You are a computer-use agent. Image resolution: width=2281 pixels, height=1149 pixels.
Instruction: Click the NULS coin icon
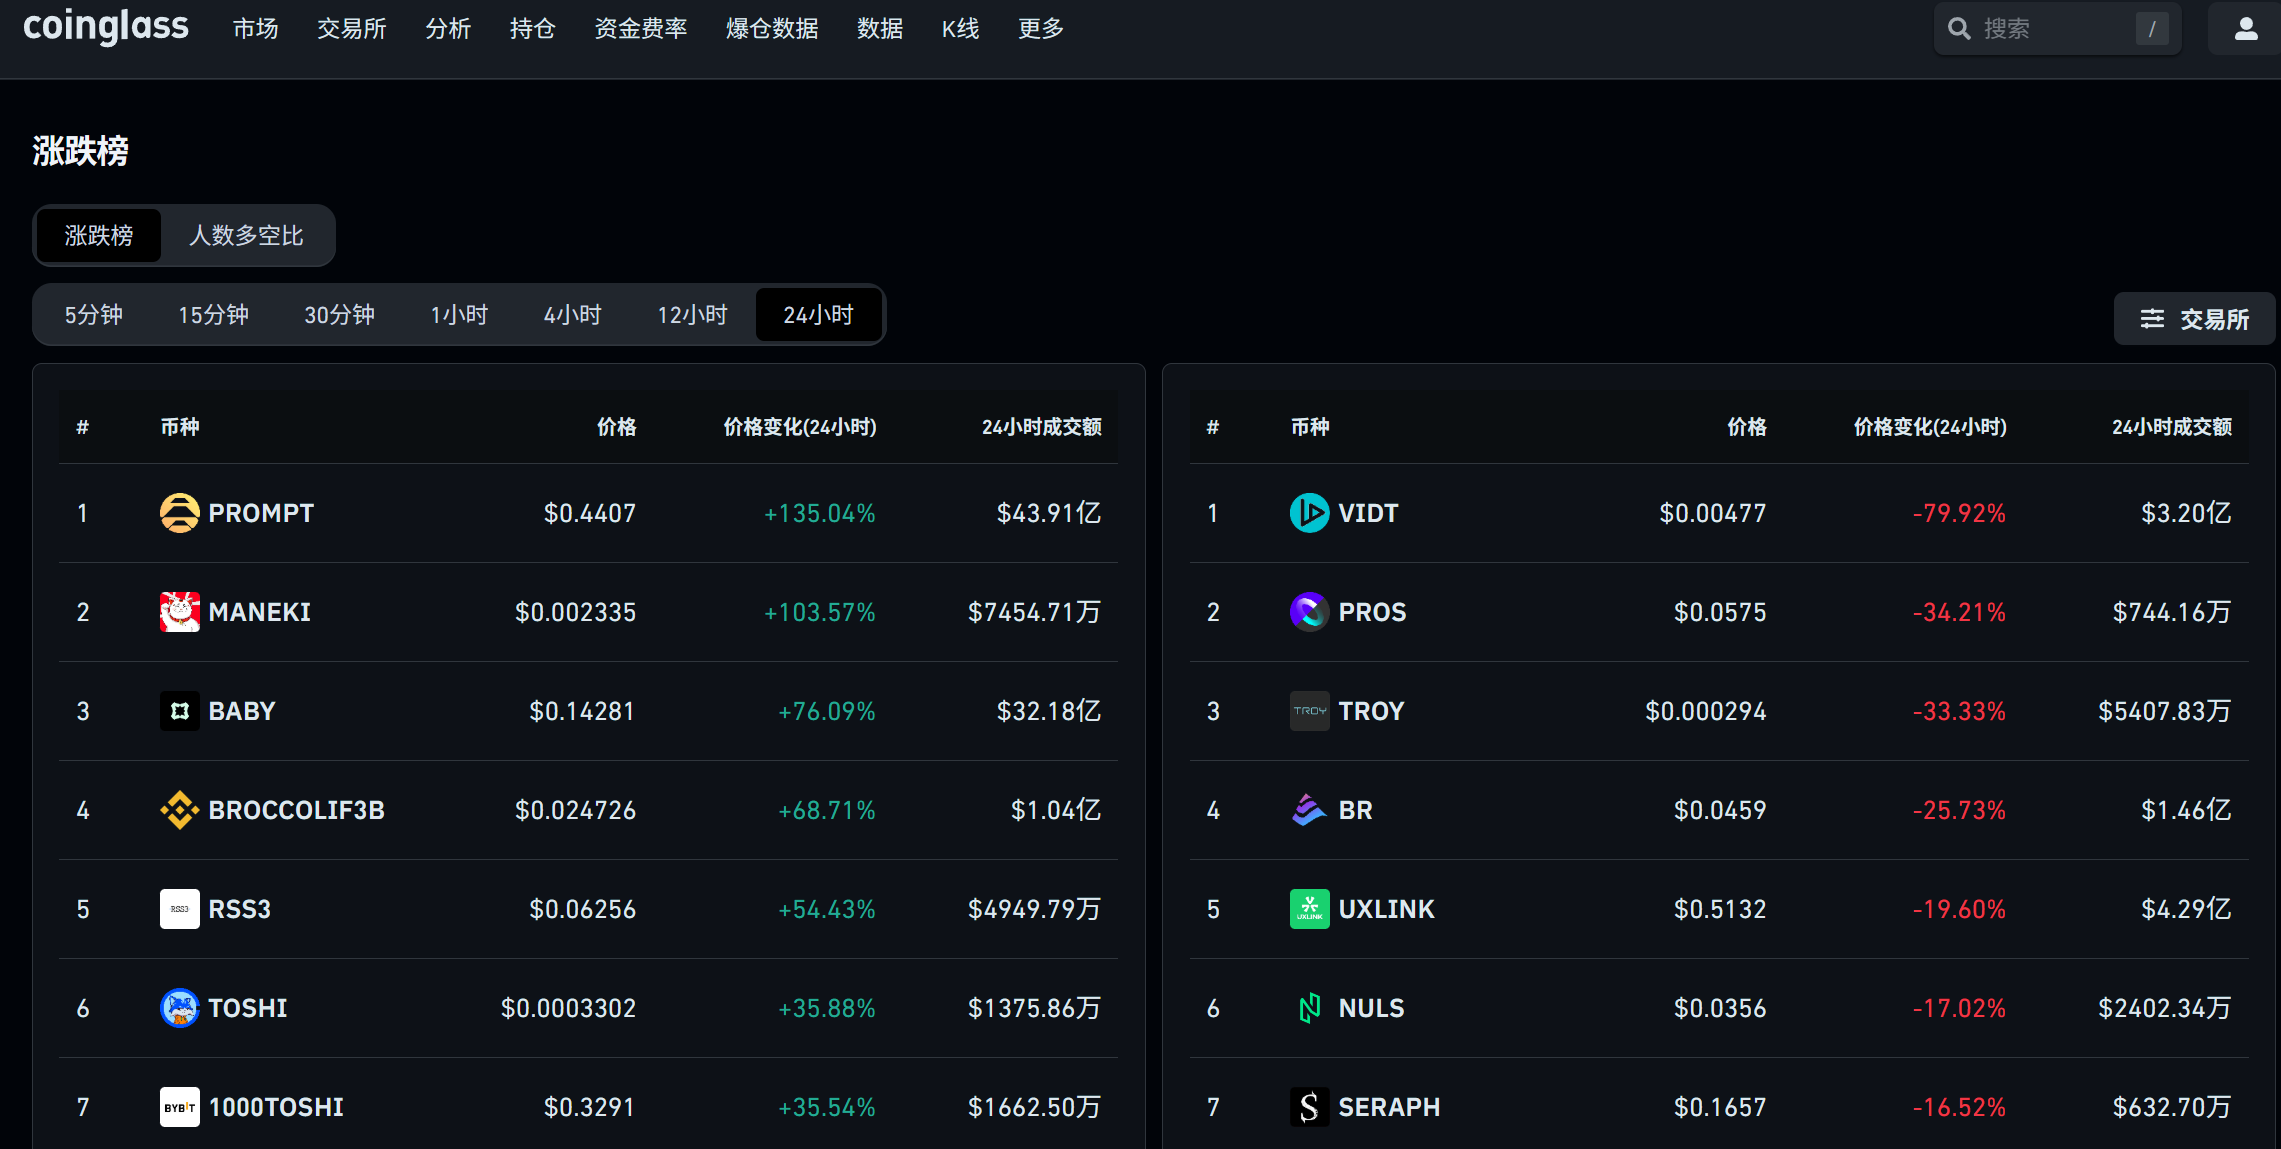(x=1309, y=1008)
